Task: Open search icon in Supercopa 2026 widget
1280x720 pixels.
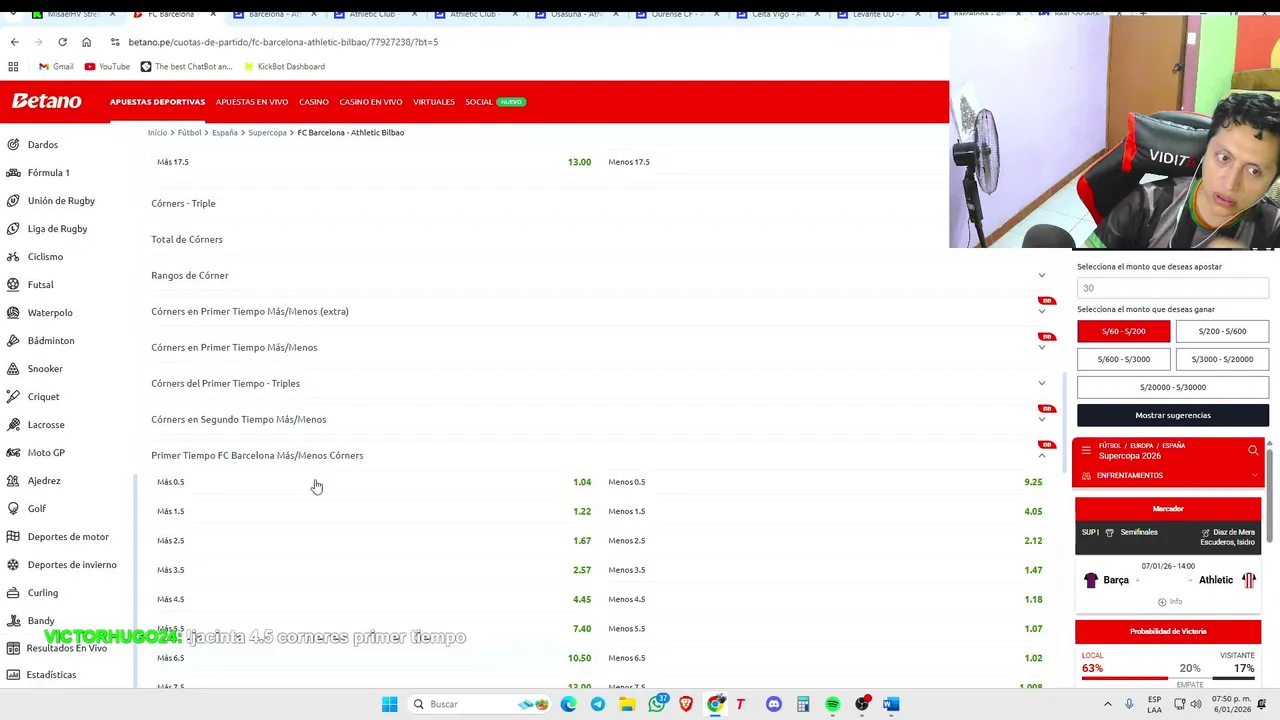Action: click(1253, 450)
